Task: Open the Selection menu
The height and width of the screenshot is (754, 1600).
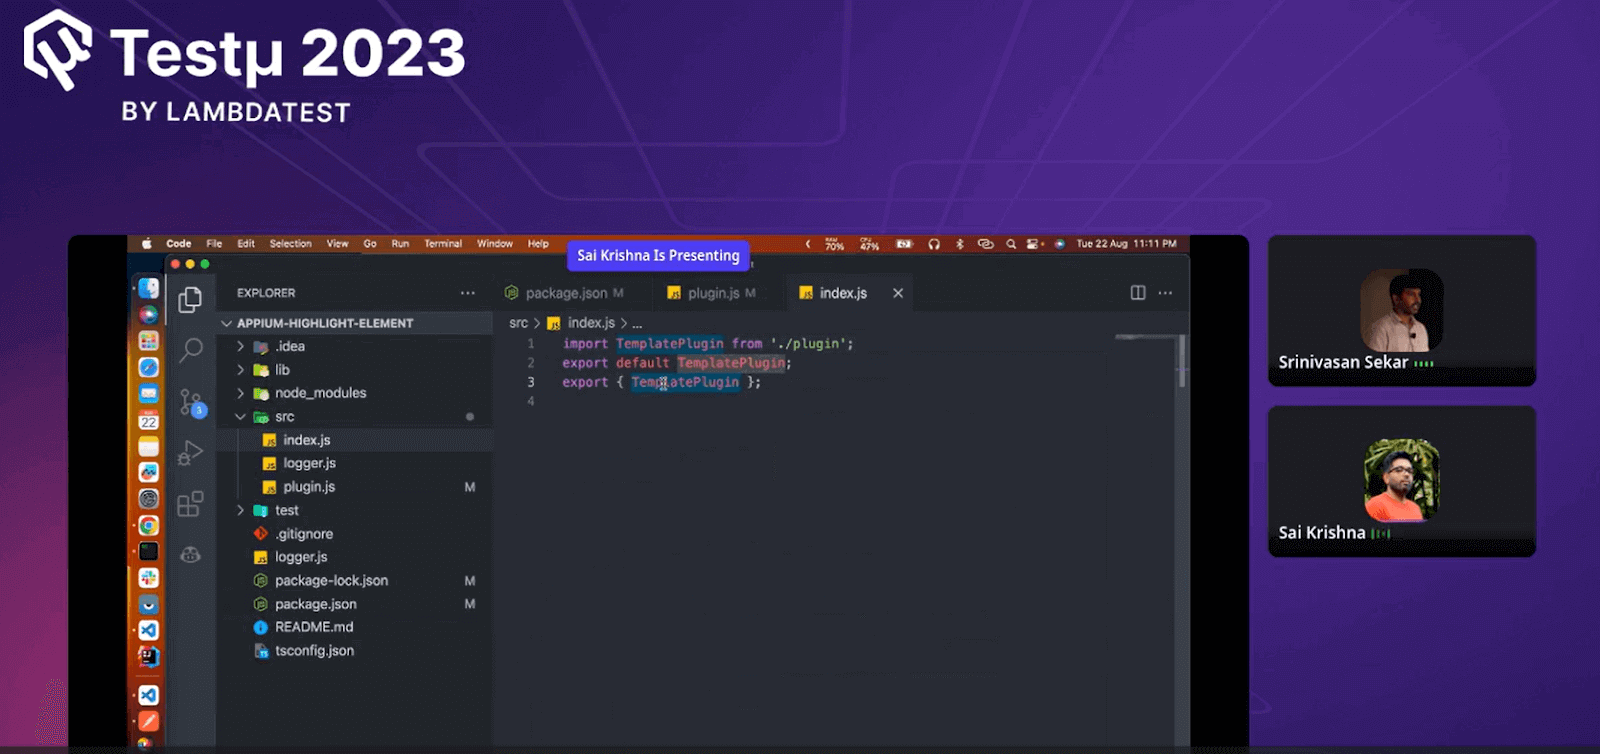Action: click(x=290, y=243)
